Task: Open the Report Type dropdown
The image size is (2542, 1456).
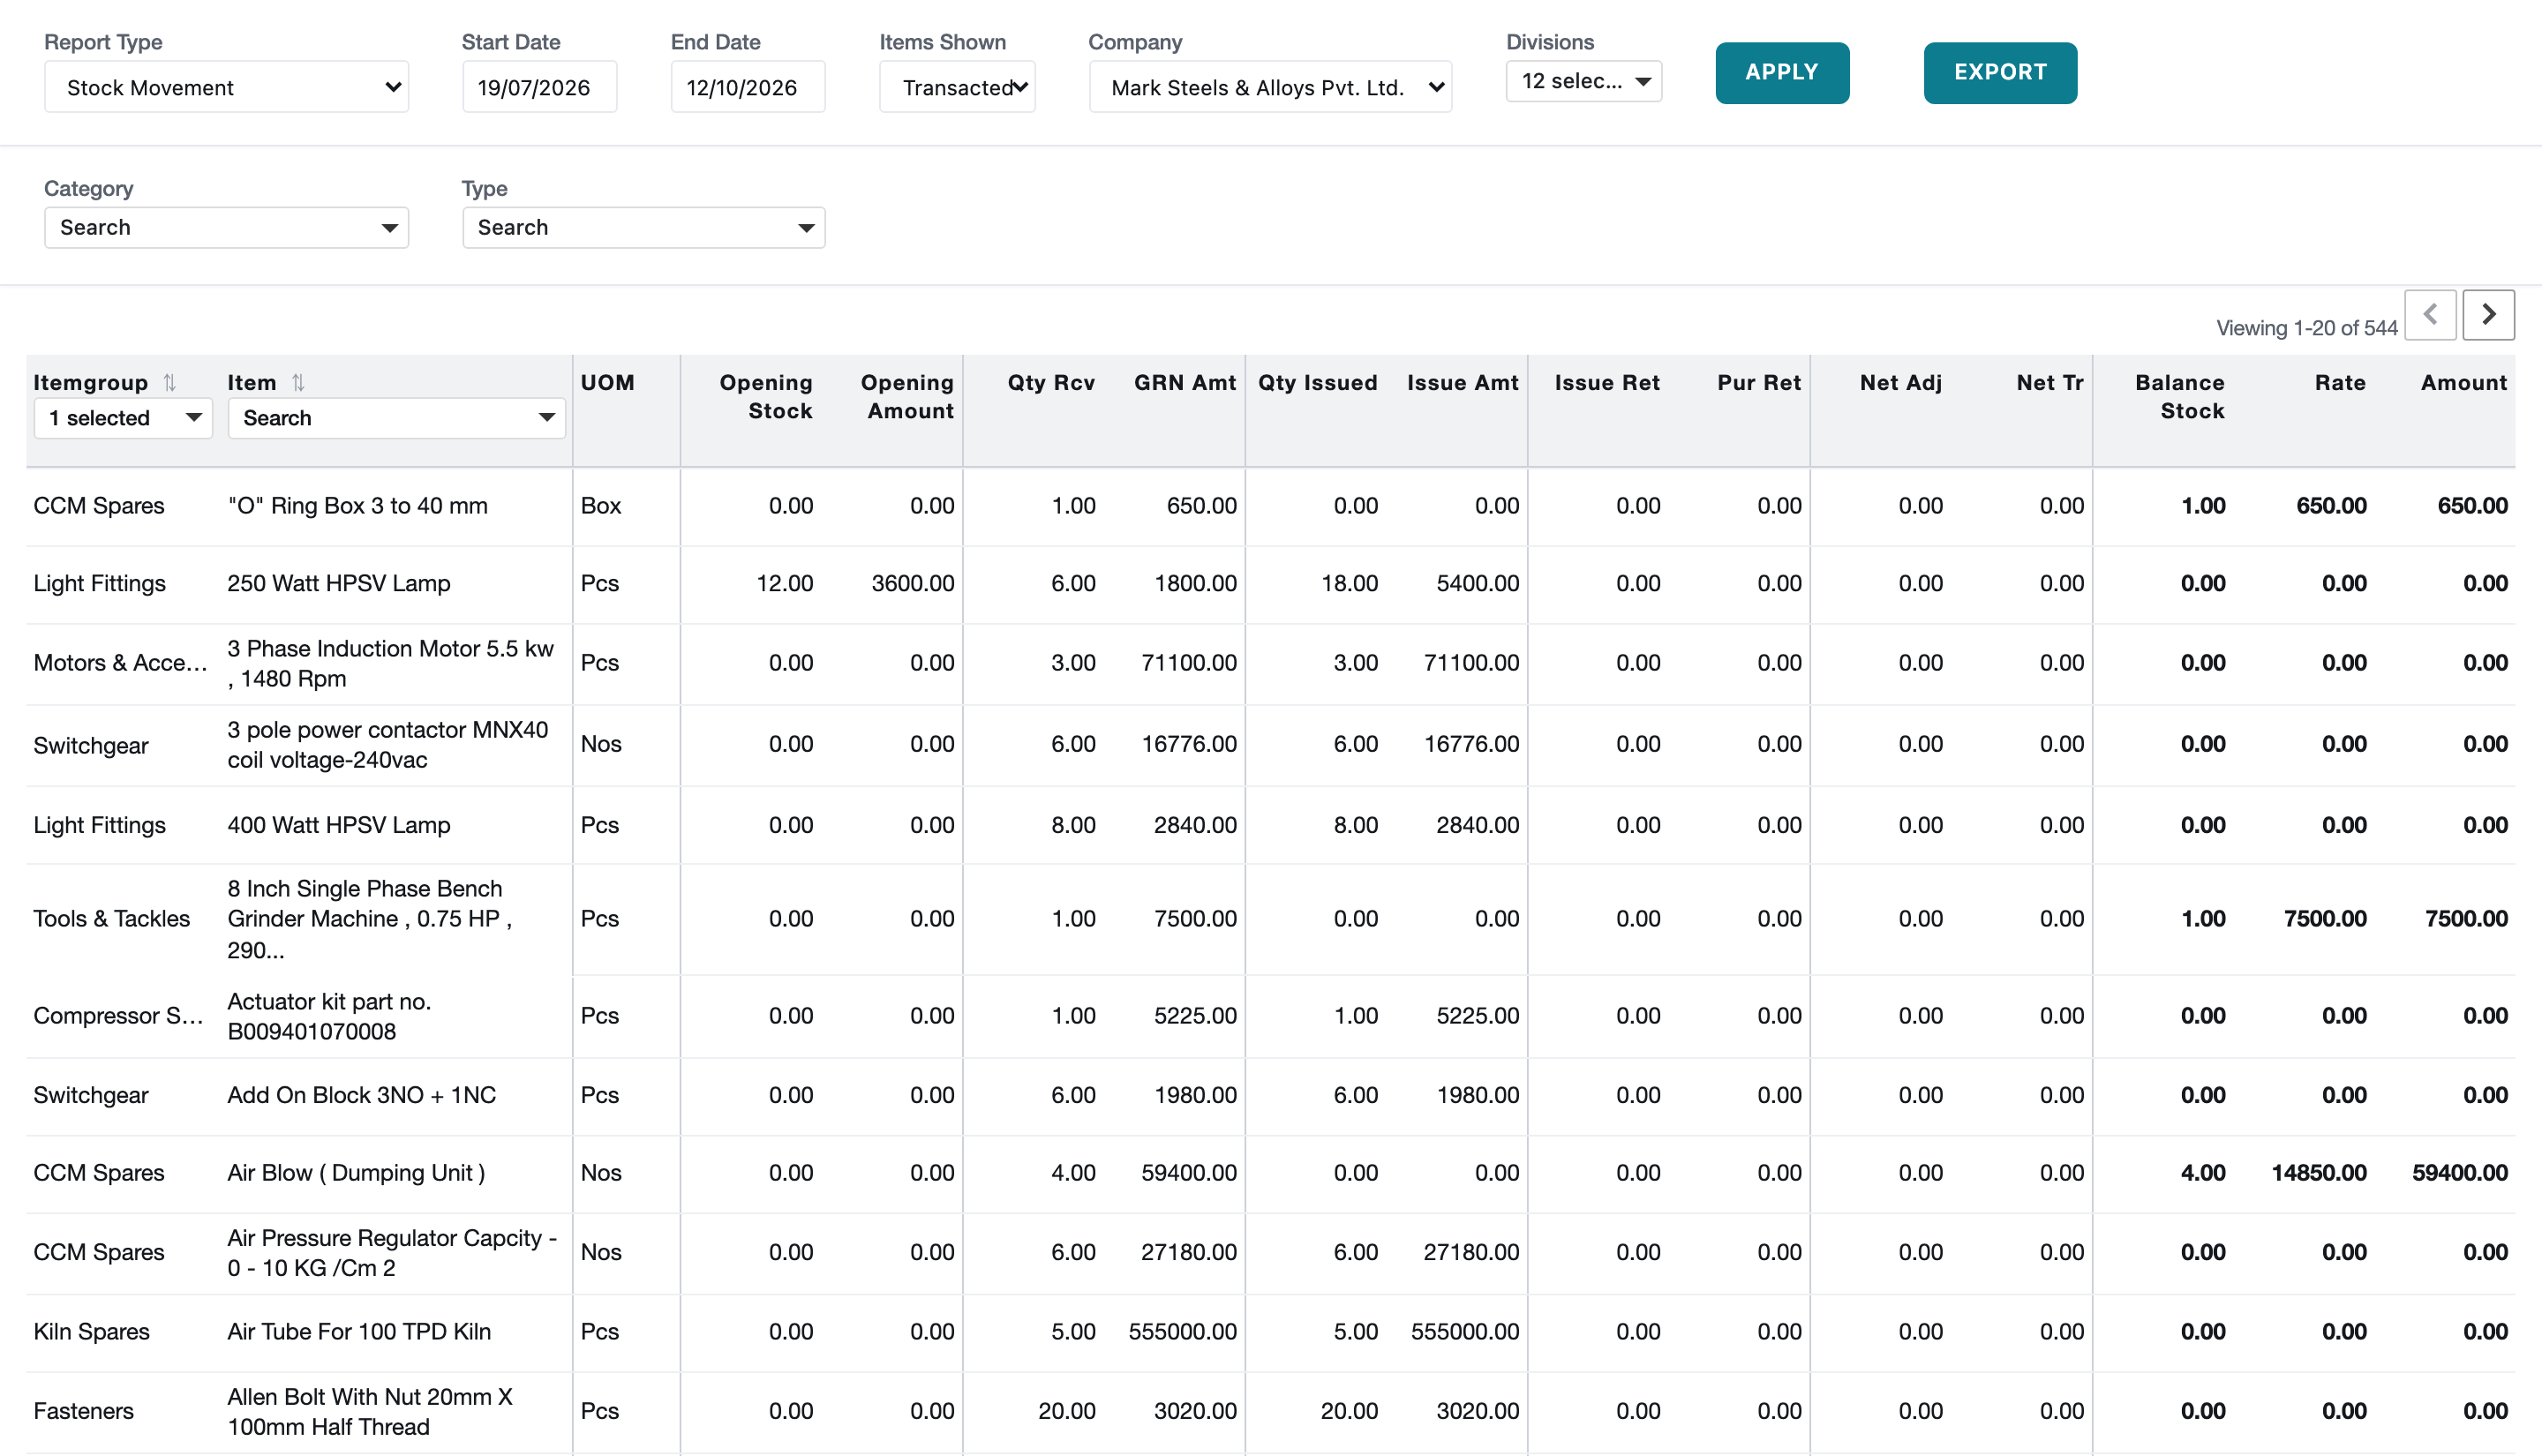Action: [x=226, y=87]
